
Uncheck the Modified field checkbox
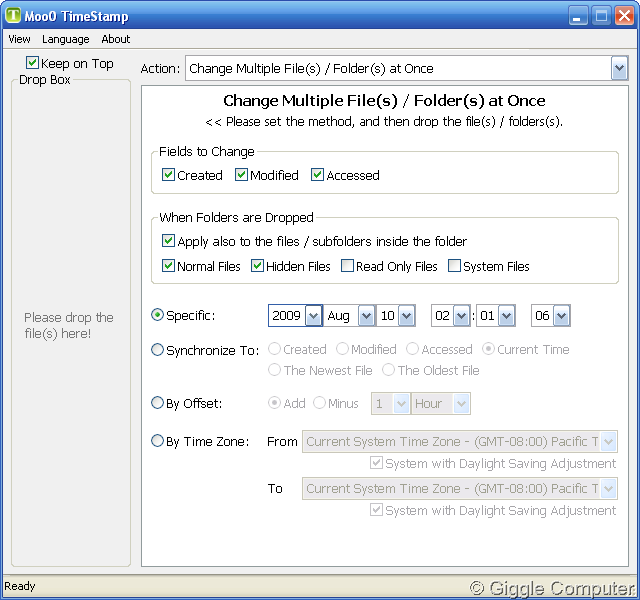click(x=241, y=175)
